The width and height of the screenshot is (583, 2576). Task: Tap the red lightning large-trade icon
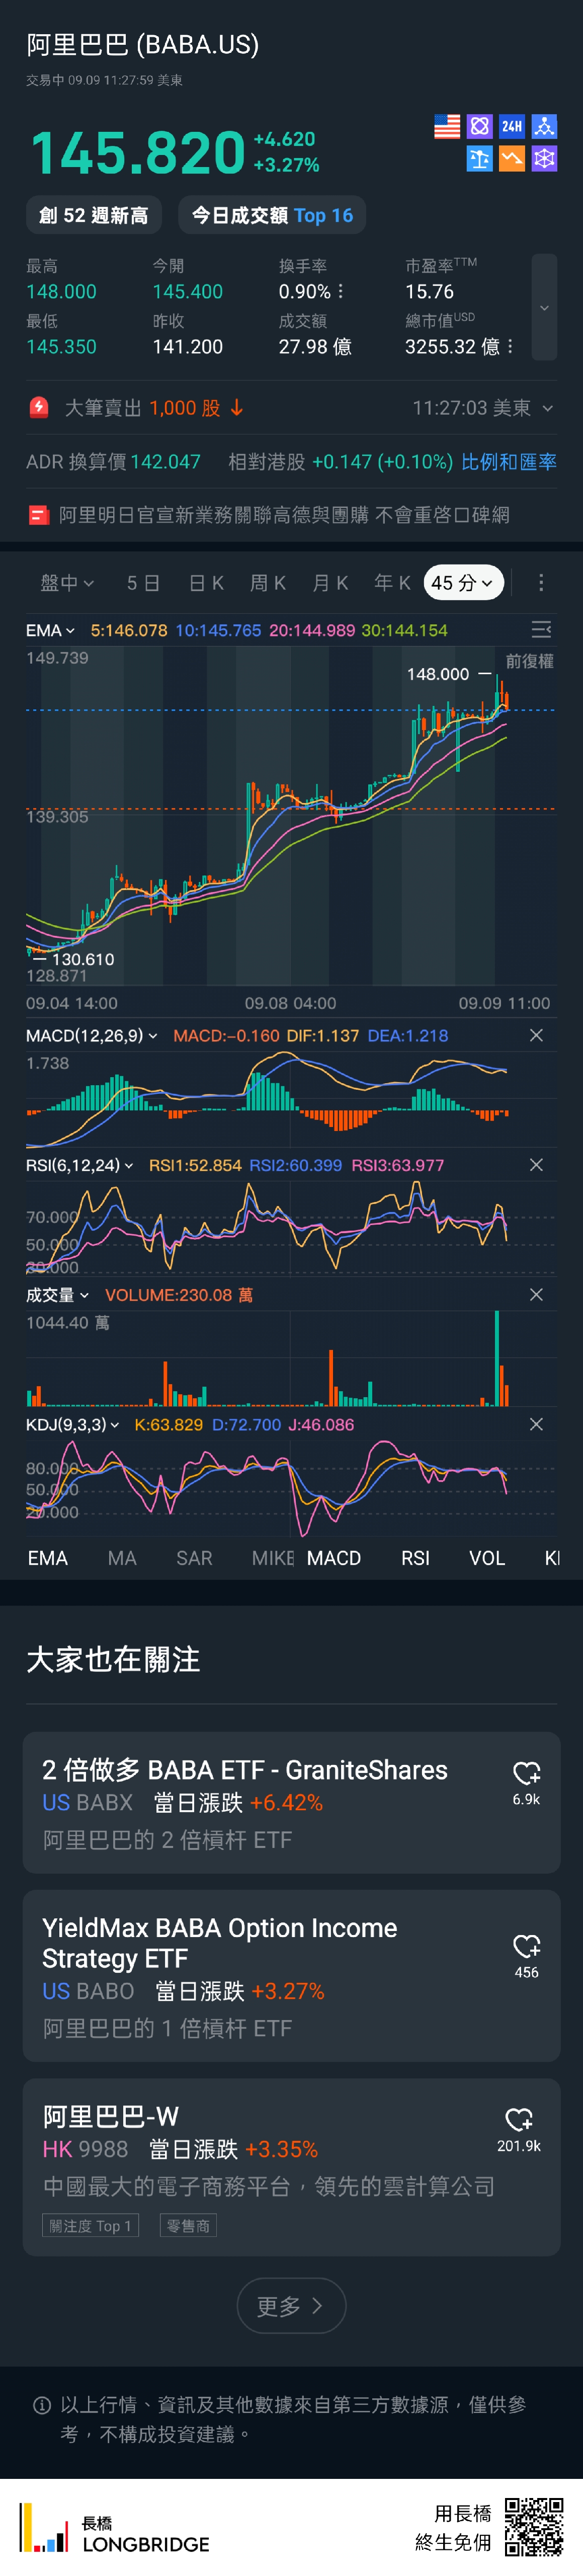pos(39,407)
